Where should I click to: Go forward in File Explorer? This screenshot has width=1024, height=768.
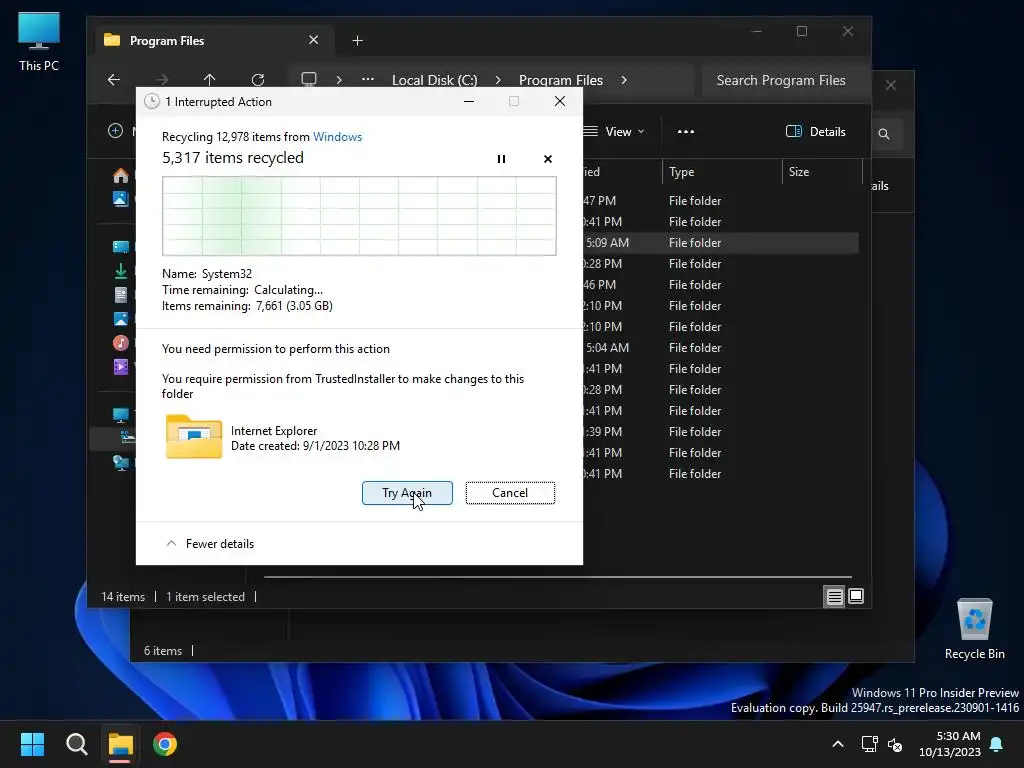tap(162, 80)
